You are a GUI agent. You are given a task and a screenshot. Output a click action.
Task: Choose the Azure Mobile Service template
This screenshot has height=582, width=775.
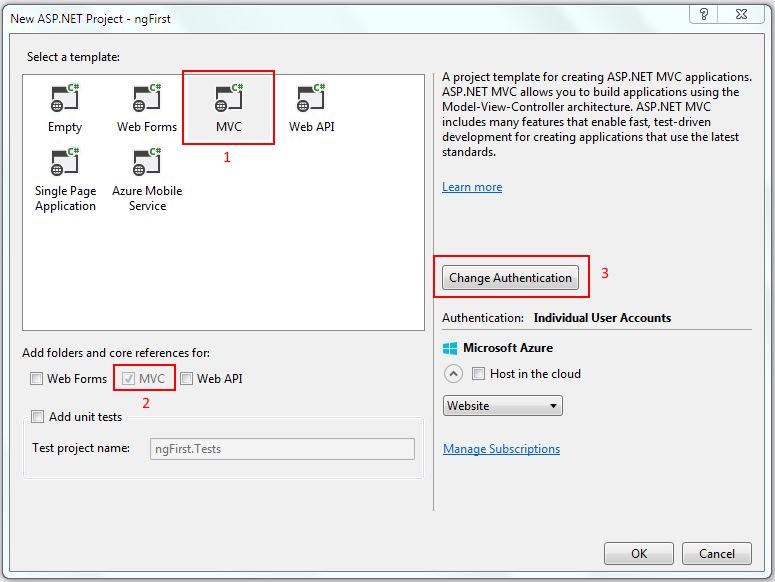[x=147, y=180]
